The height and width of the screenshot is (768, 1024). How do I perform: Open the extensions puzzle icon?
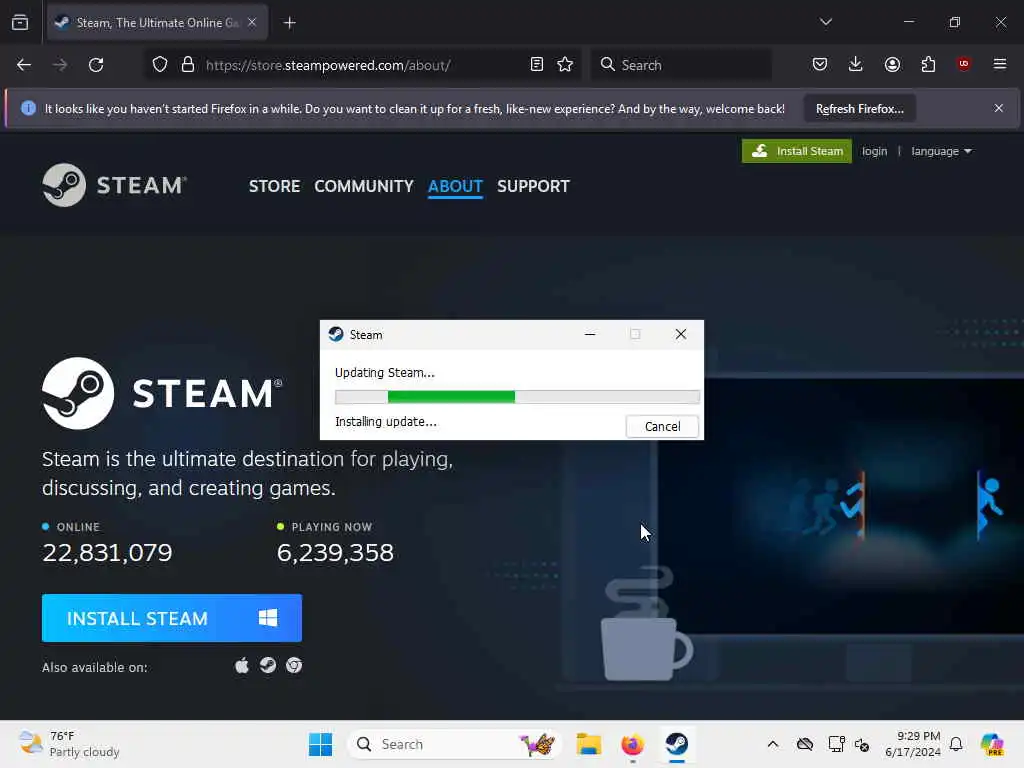(x=928, y=65)
